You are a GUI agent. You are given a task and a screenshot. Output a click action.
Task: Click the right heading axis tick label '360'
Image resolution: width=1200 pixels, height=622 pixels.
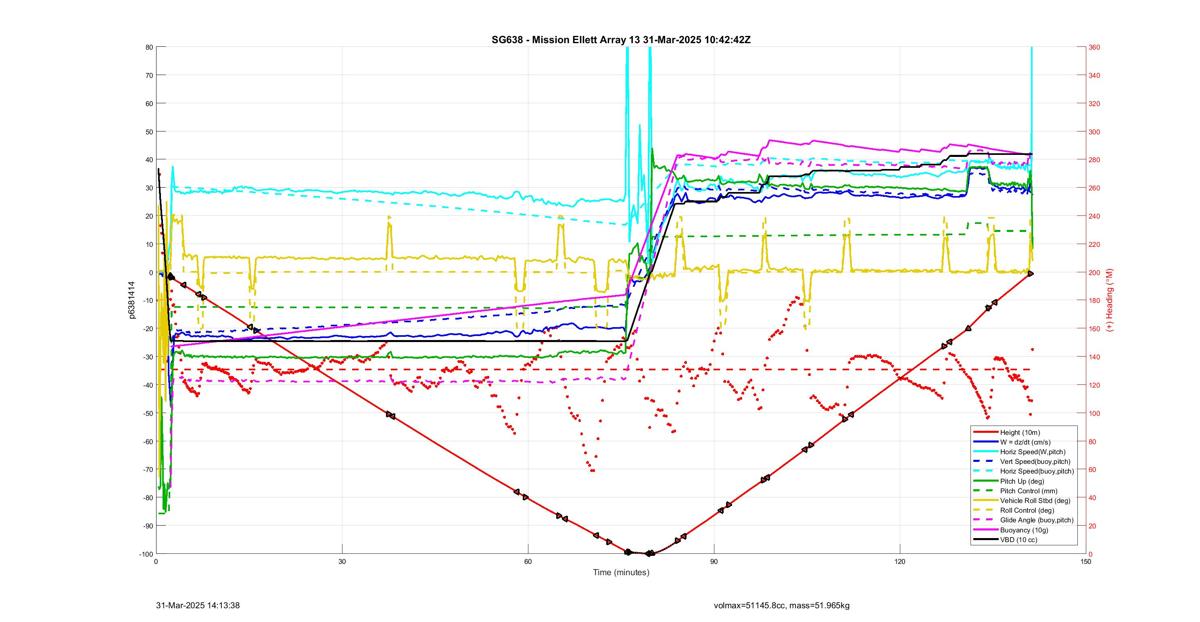coord(1095,47)
